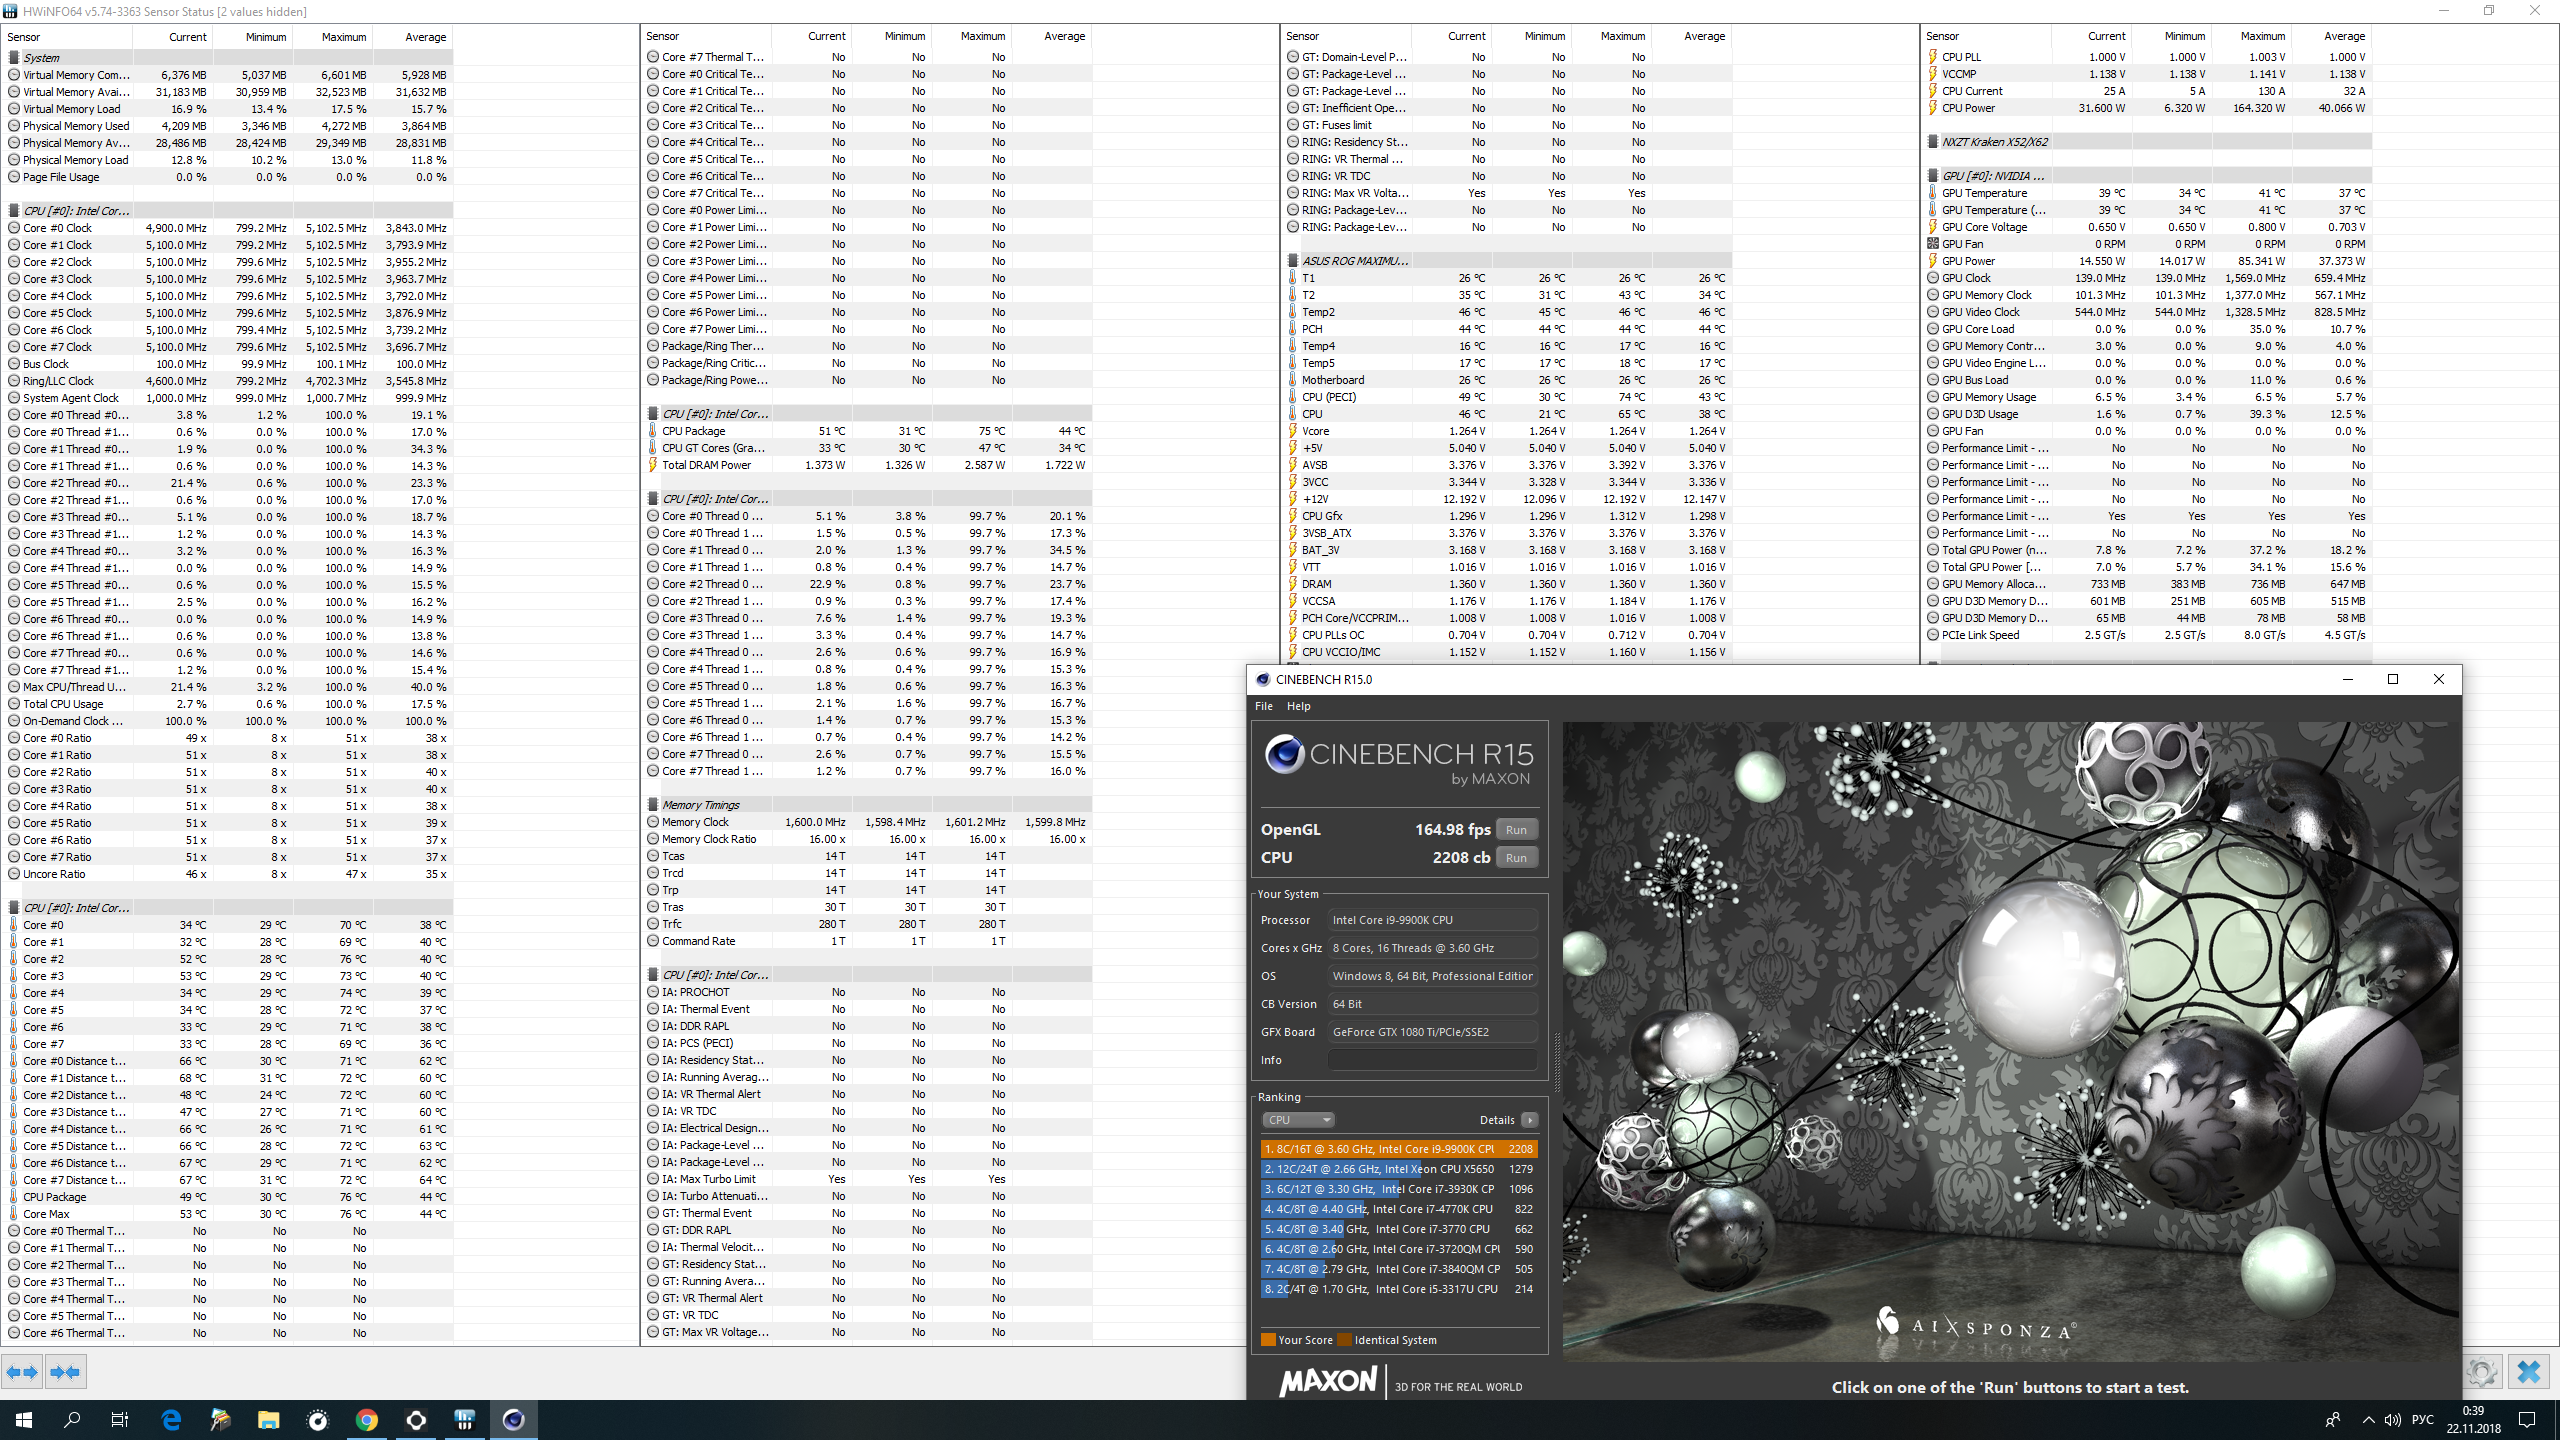Click the HWiNFO expand columns arrows button

click(x=22, y=1372)
